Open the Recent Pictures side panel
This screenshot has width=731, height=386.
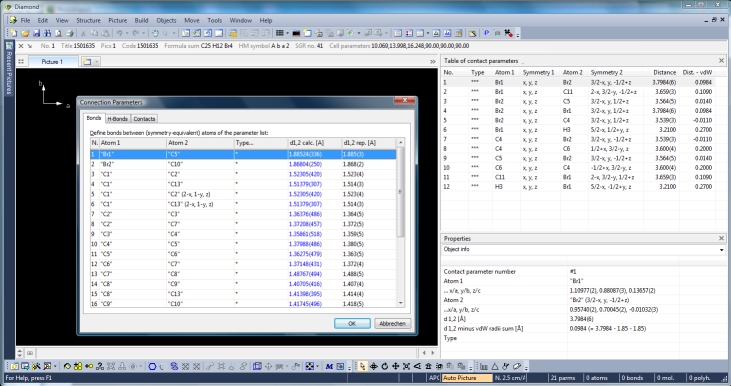pos(8,69)
